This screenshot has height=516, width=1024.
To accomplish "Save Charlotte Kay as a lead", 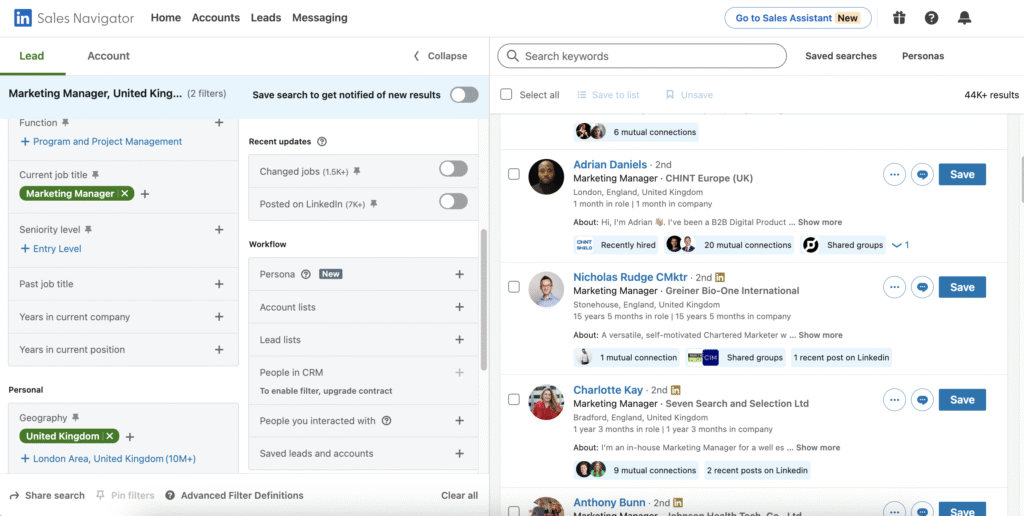I will [x=961, y=400].
